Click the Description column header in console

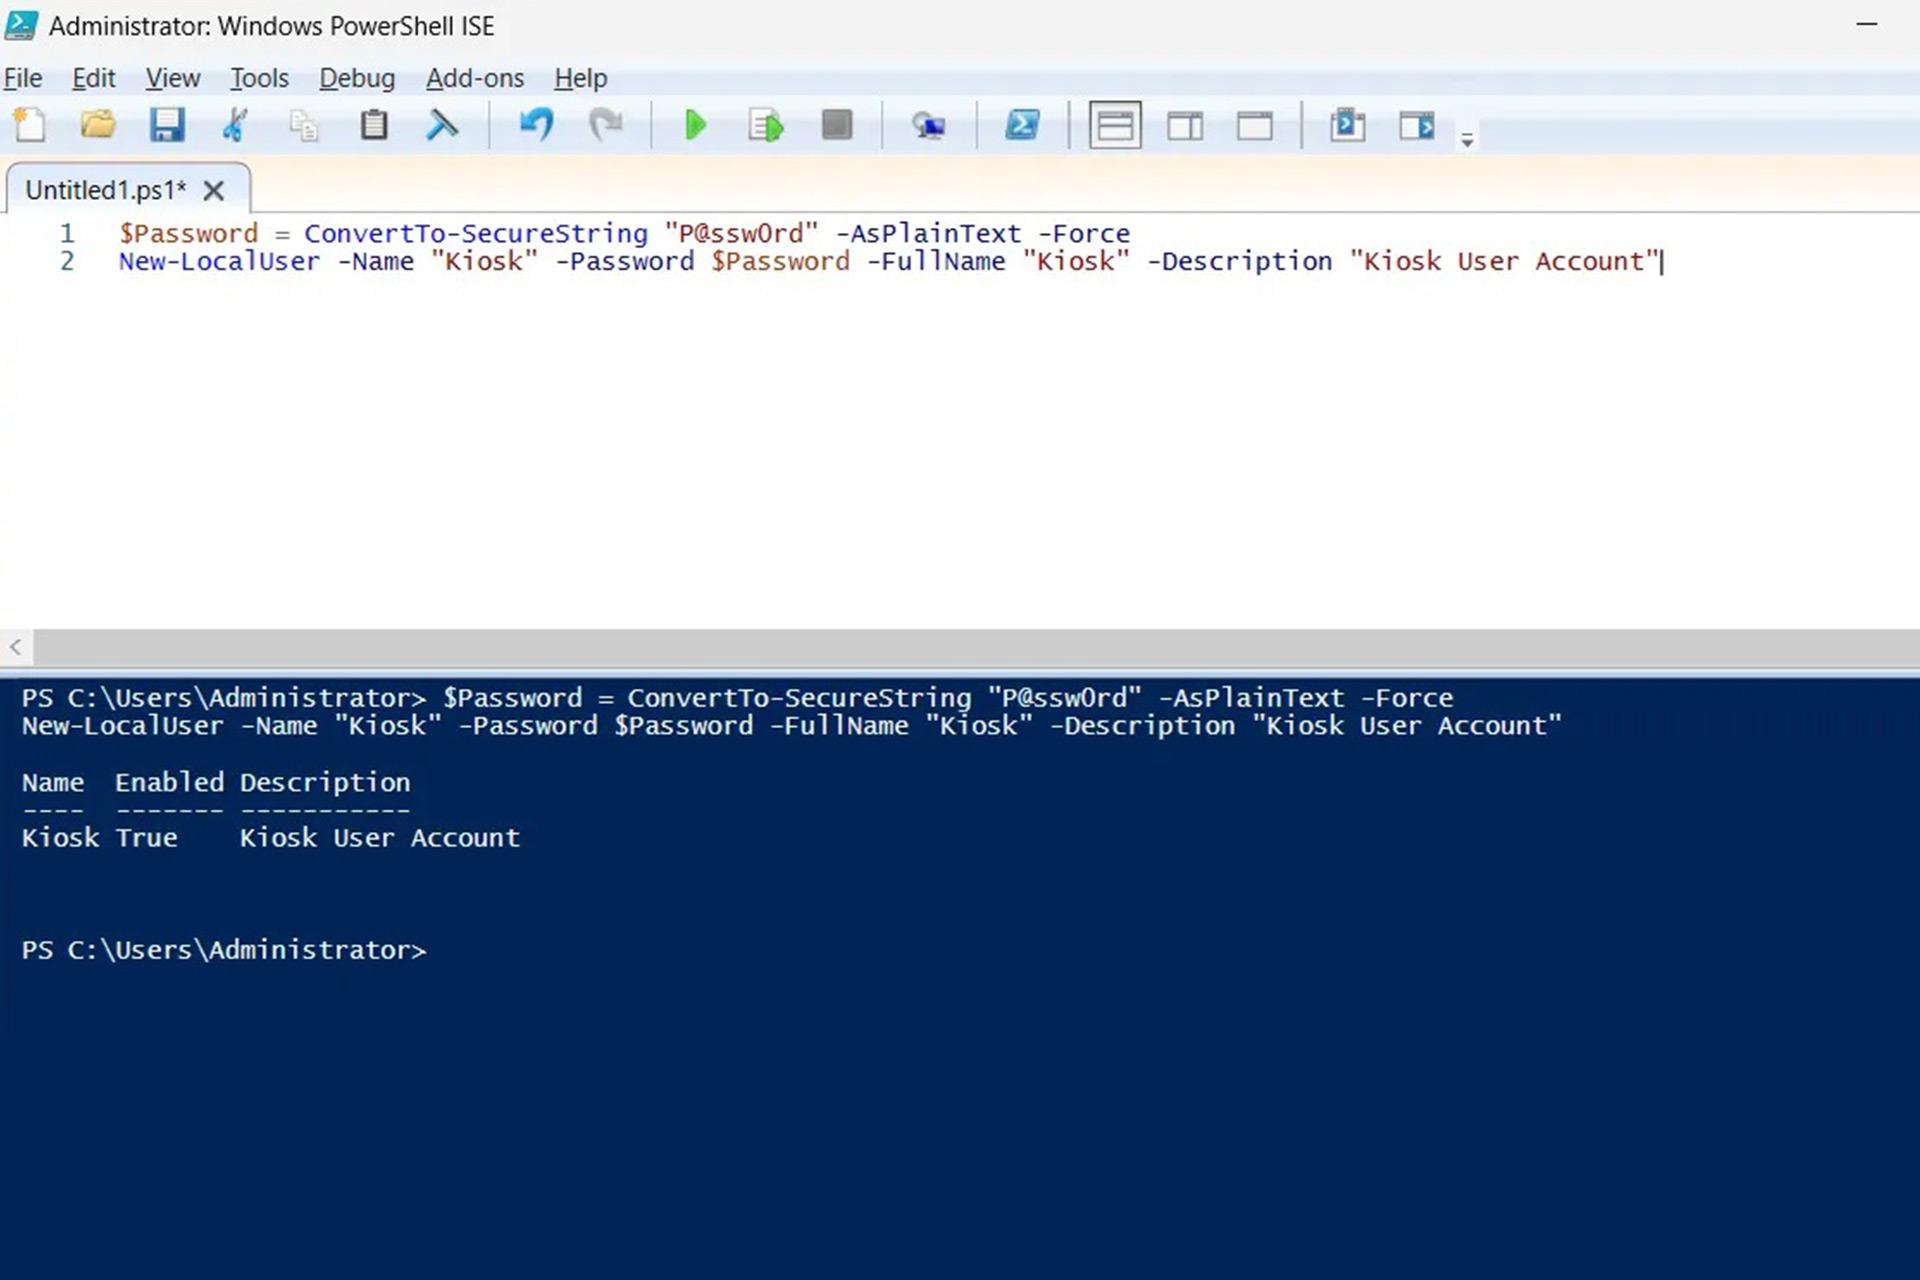click(x=325, y=782)
